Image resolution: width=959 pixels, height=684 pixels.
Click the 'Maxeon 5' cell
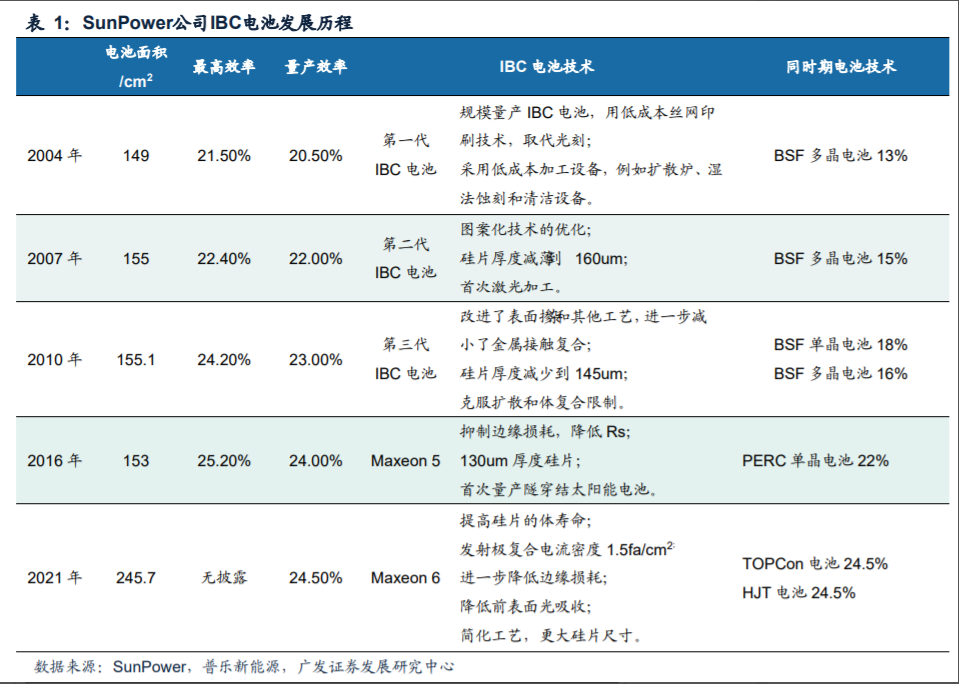click(x=405, y=460)
